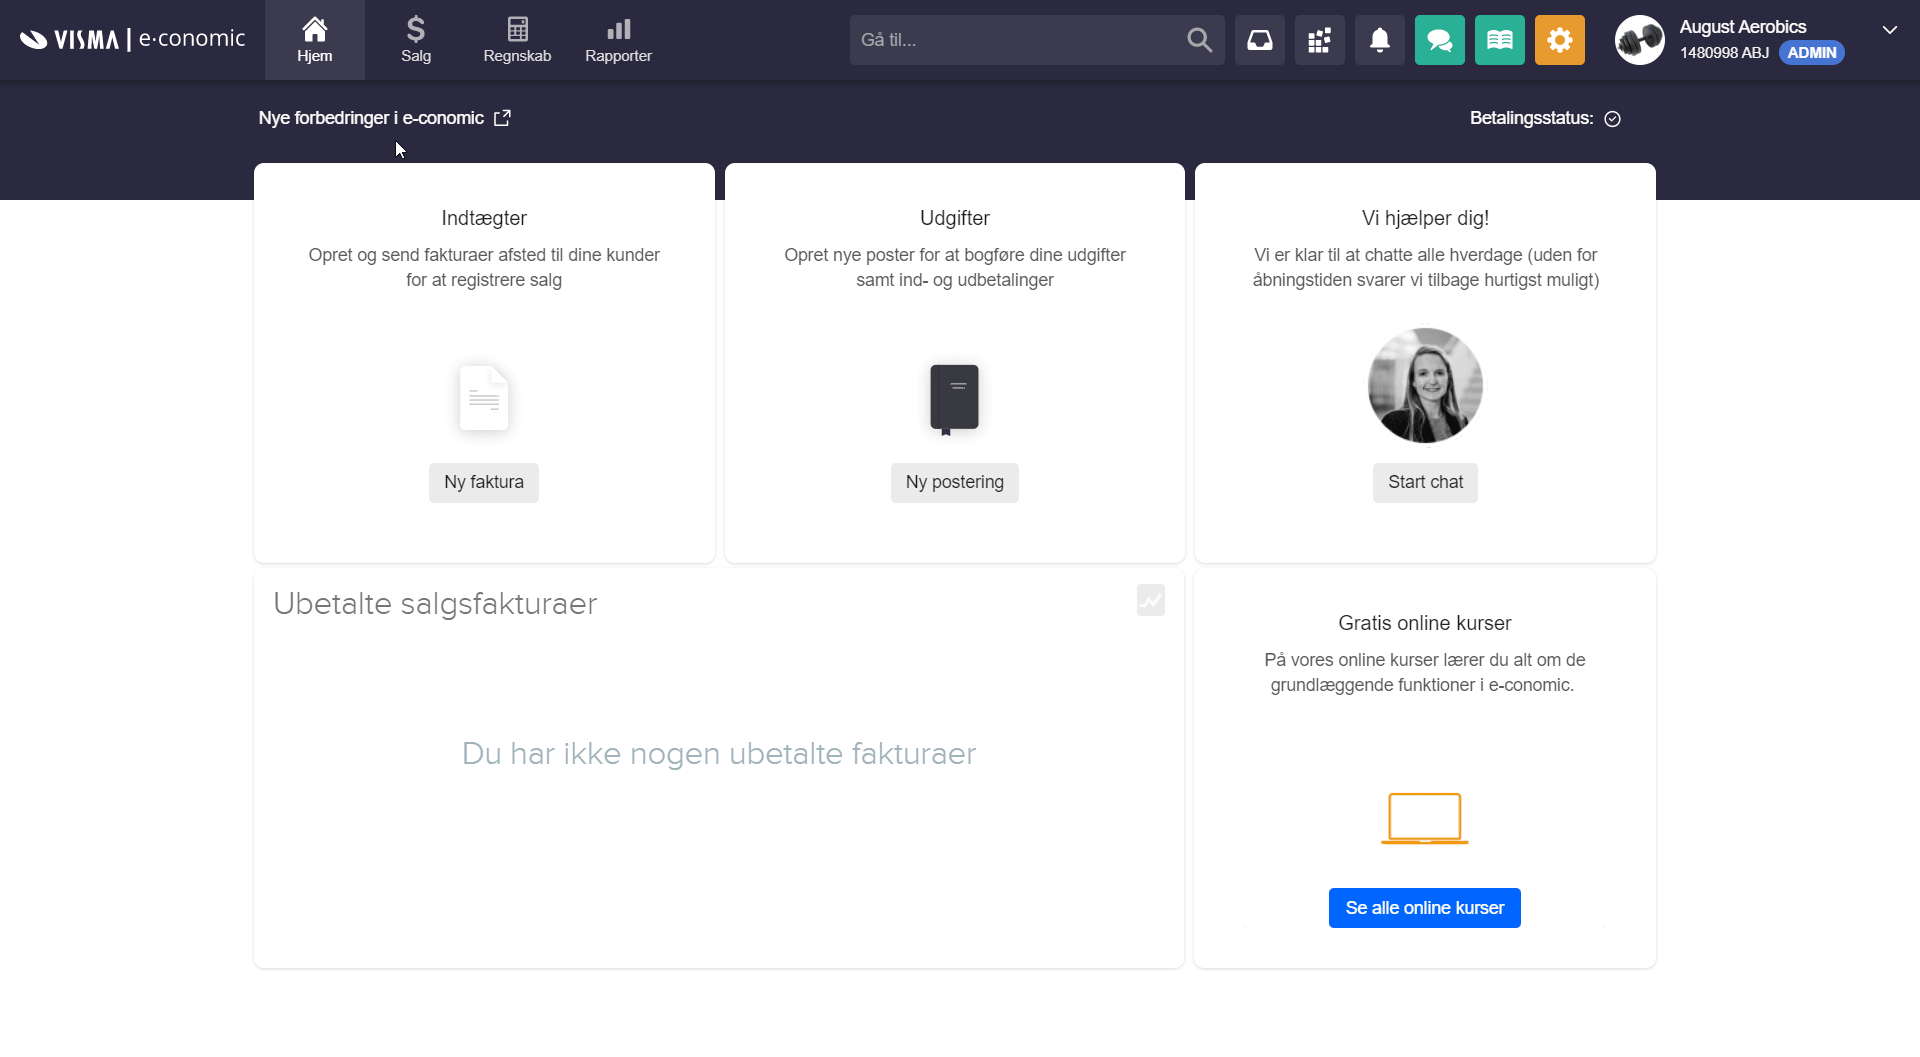
Task: Open the green book guide icon
Action: coord(1499,40)
